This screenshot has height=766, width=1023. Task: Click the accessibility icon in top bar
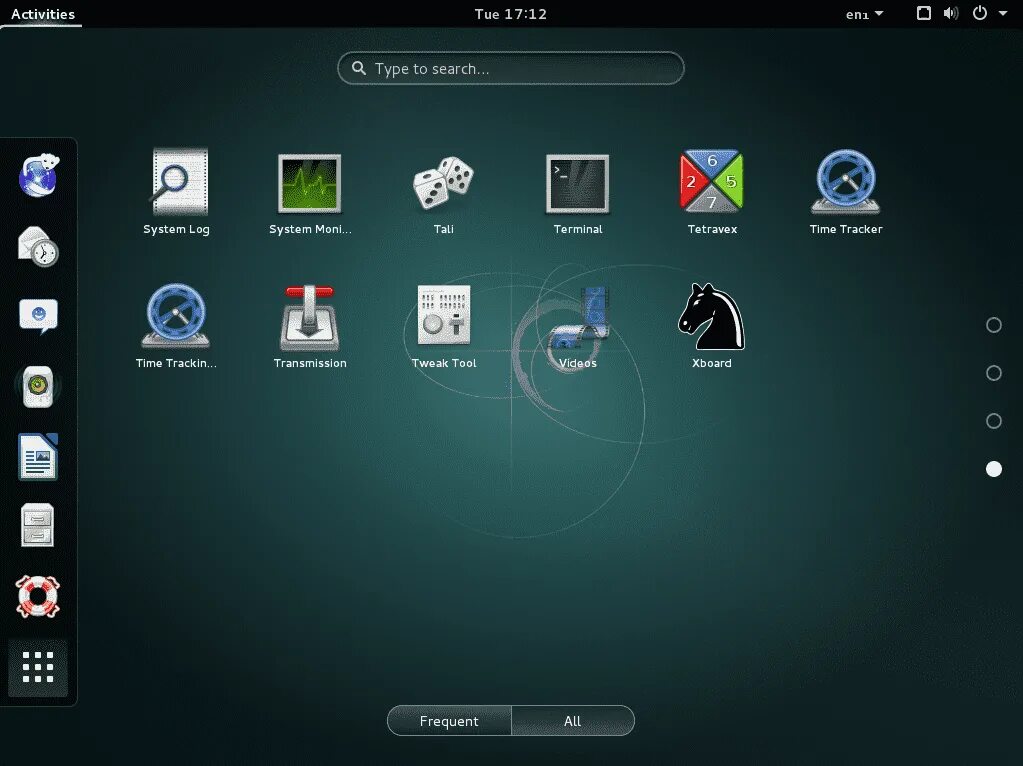[x=923, y=13]
